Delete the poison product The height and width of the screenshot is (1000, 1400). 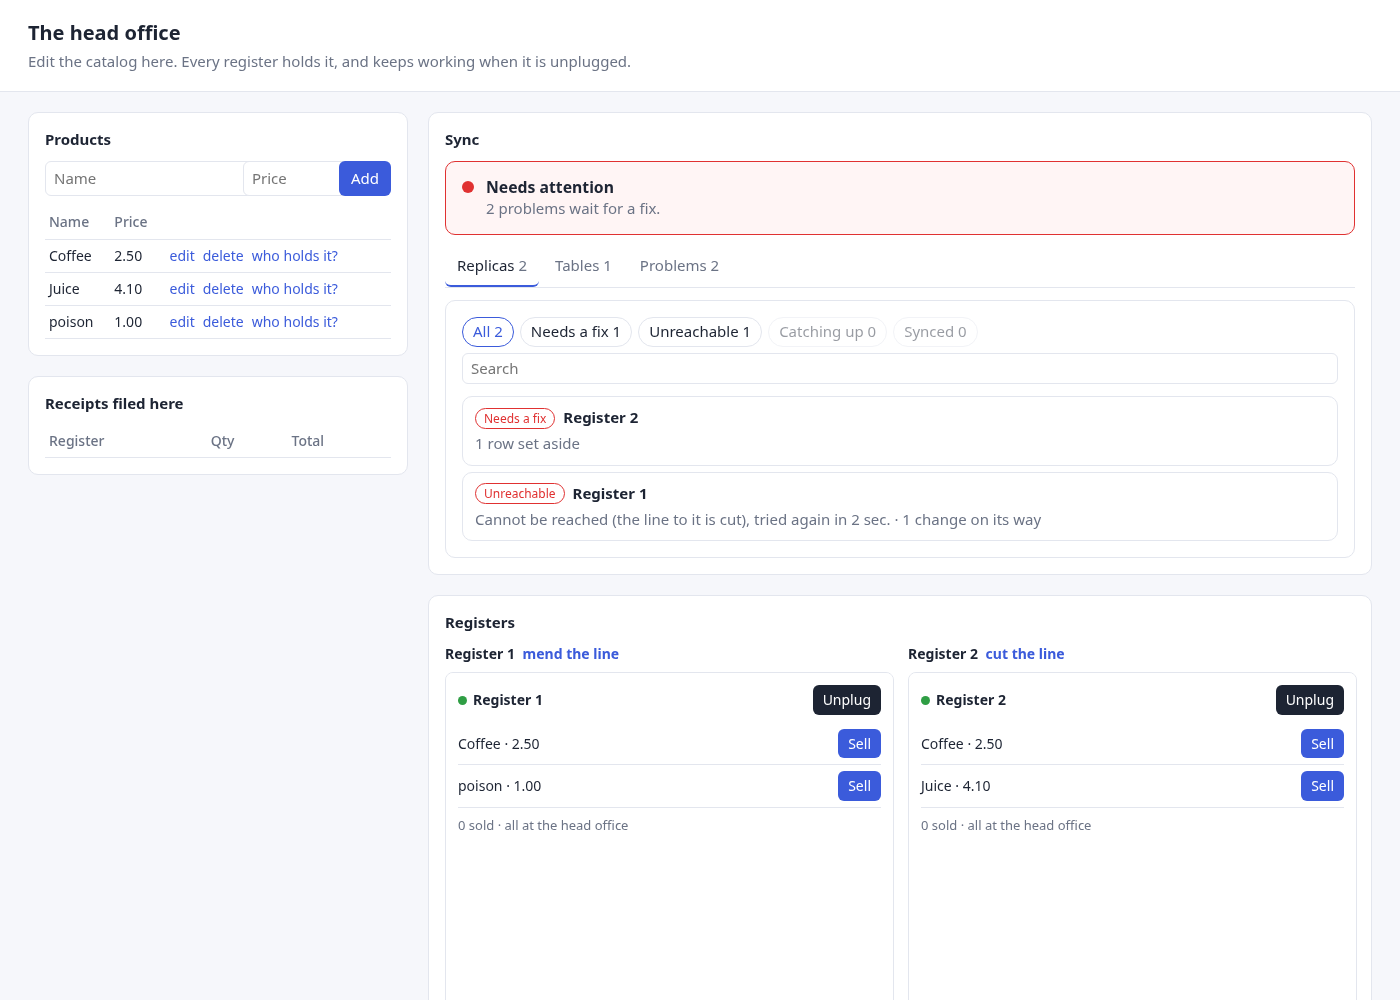pyautogui.click(x=223, y=322)
